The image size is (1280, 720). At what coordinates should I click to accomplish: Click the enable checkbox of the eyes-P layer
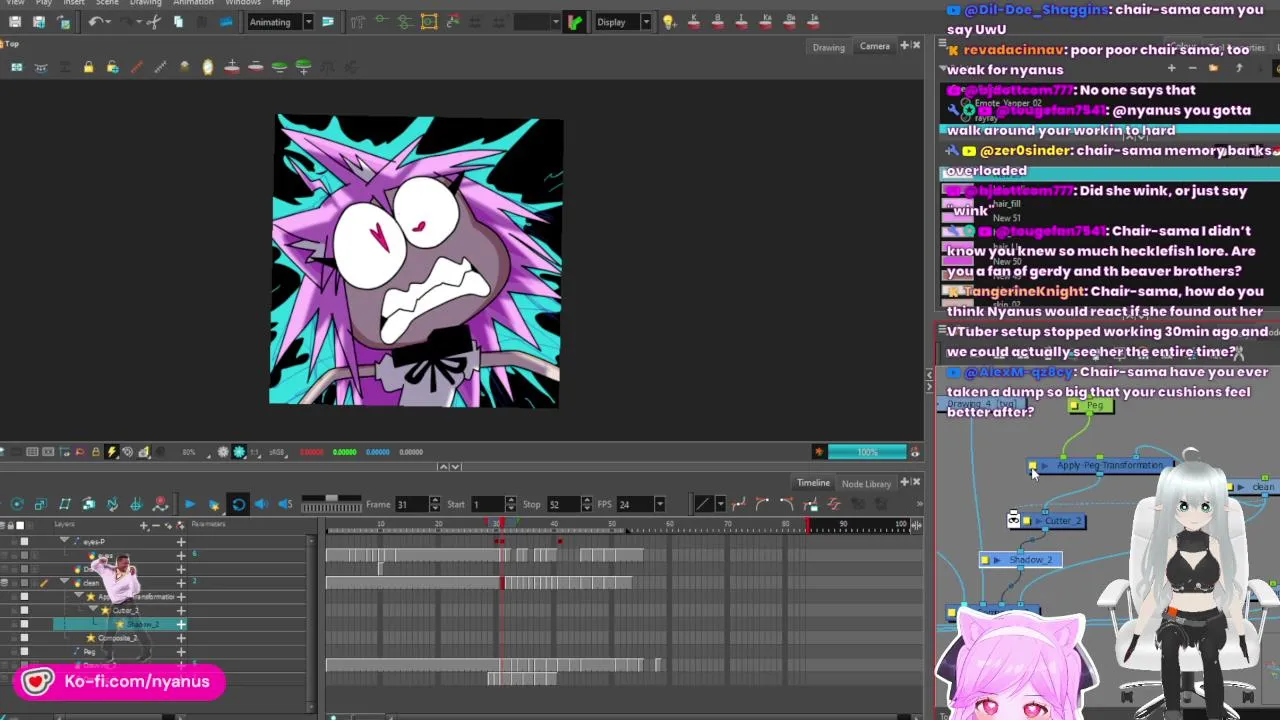tap(24, 542)
